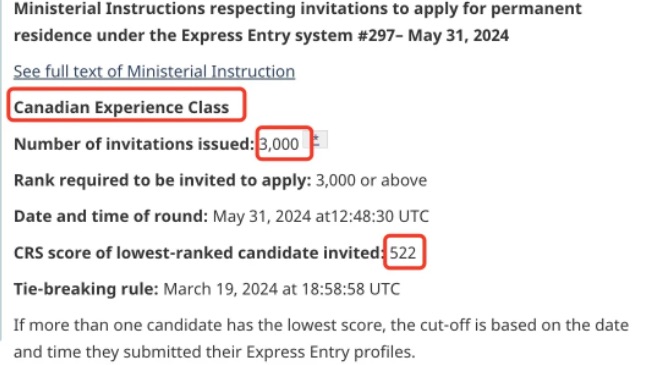Click the May 31, 2024 date in title
Image resolution: width=650 pixels, height=365 pixels.
pyautogui.click(x=458, y=35)
